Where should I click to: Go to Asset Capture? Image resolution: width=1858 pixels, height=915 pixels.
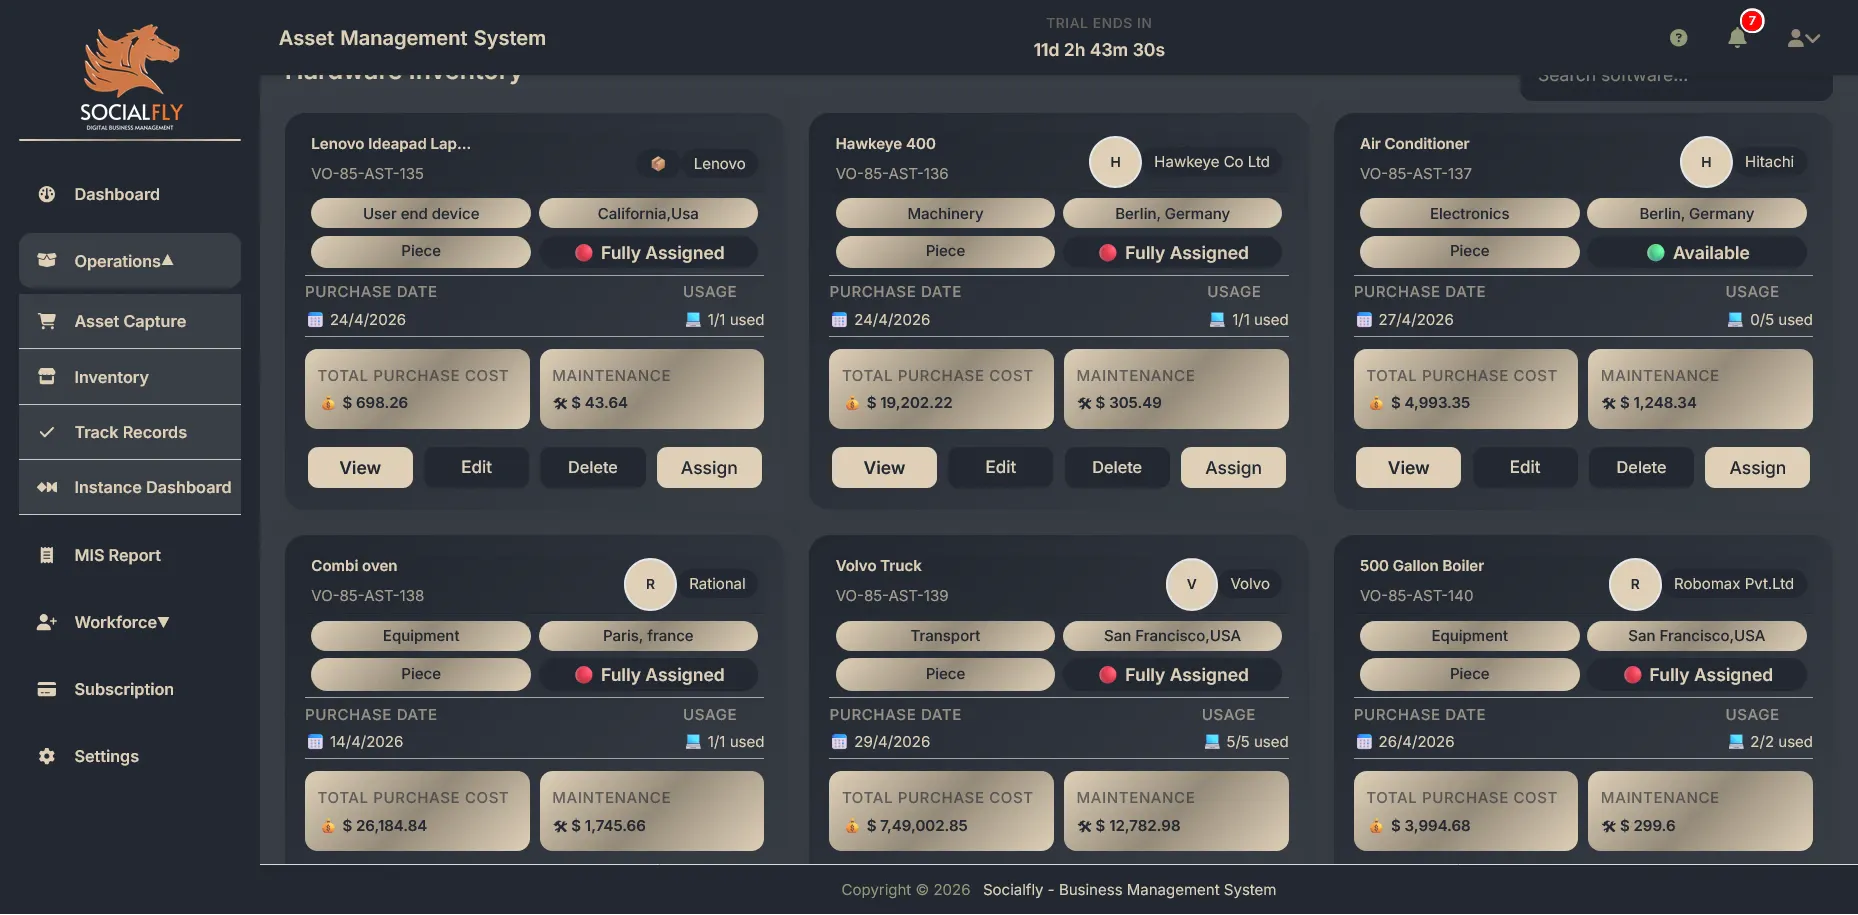[130, 321]
